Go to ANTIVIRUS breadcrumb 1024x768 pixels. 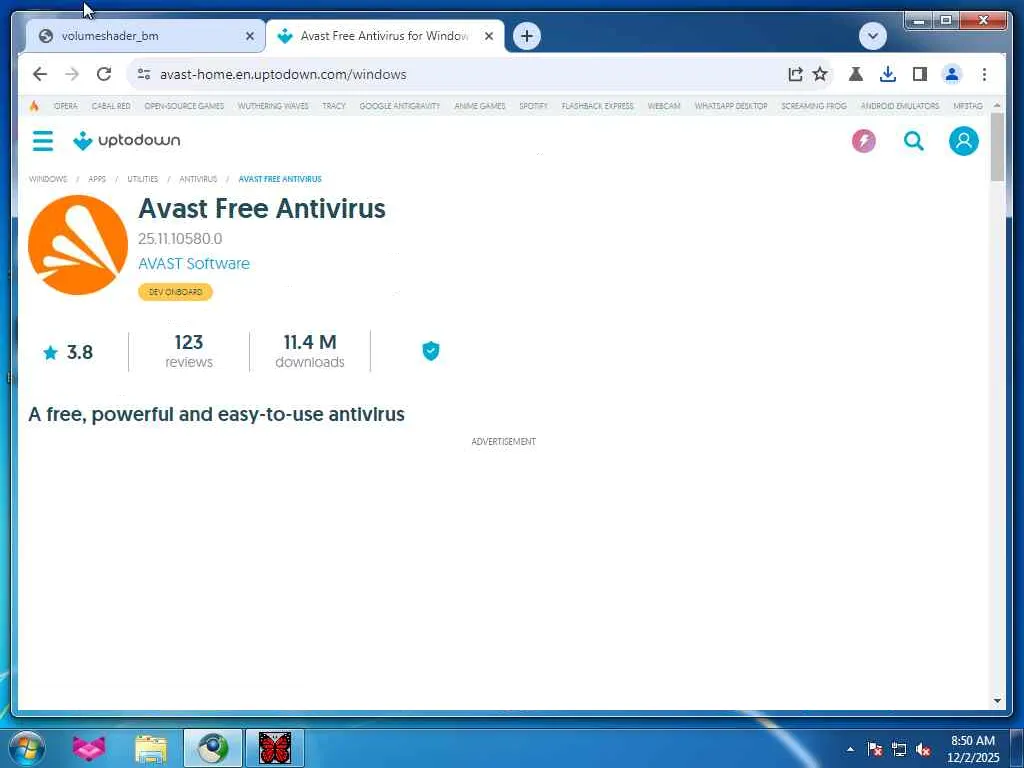point(198,179)
